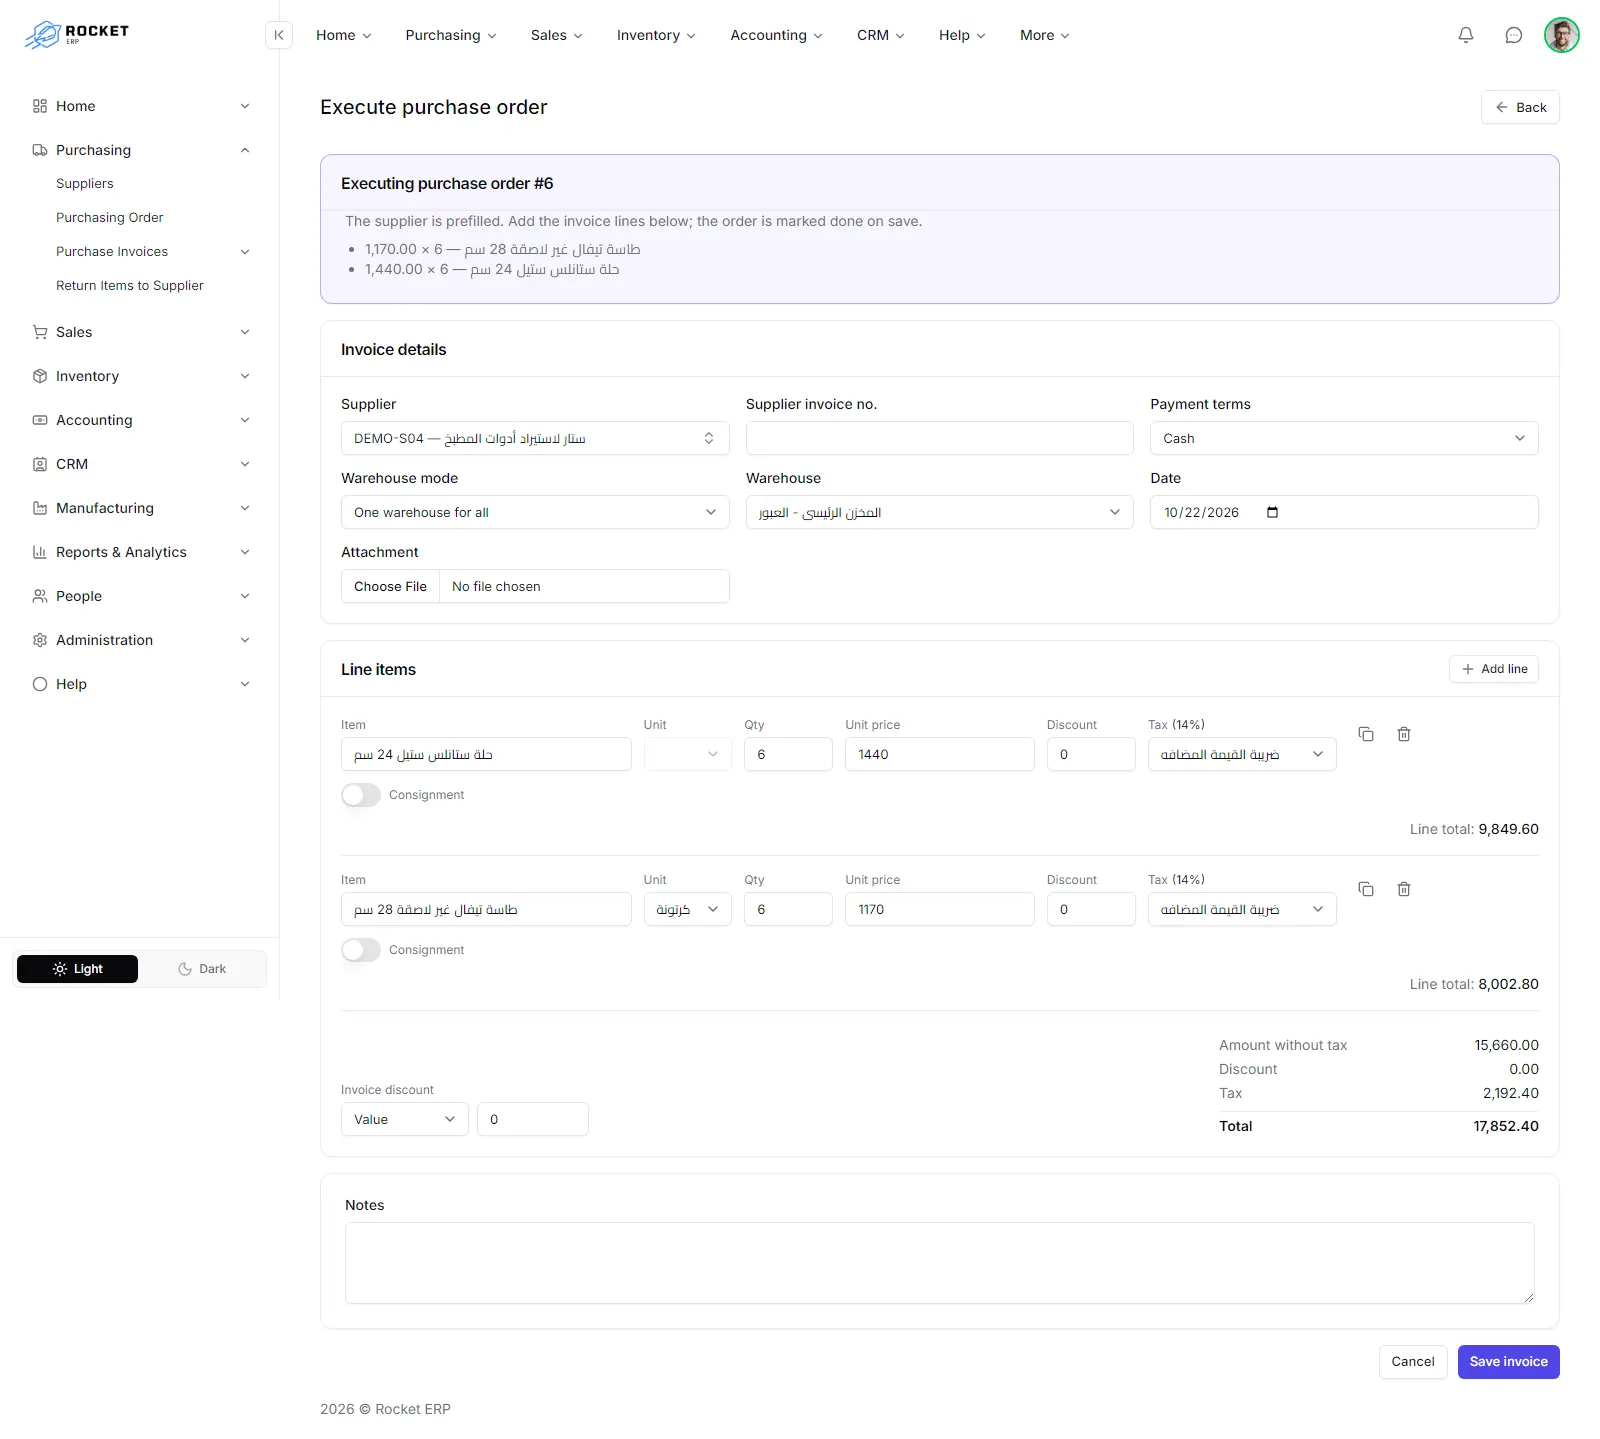Screen dimensions: 1600x1439
Task: Click the Home grid icon in sidebar
Action: coord(40,106)
